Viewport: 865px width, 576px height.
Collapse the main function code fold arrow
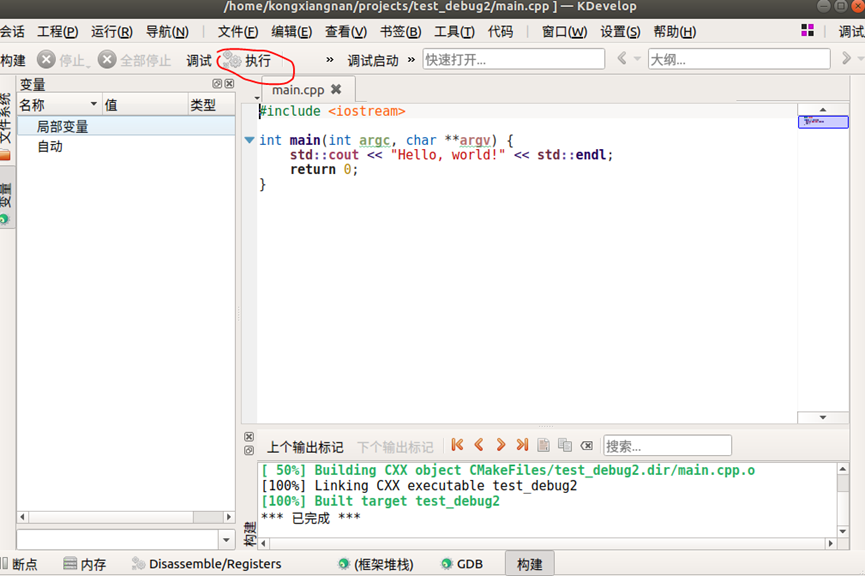click(248, 140)
